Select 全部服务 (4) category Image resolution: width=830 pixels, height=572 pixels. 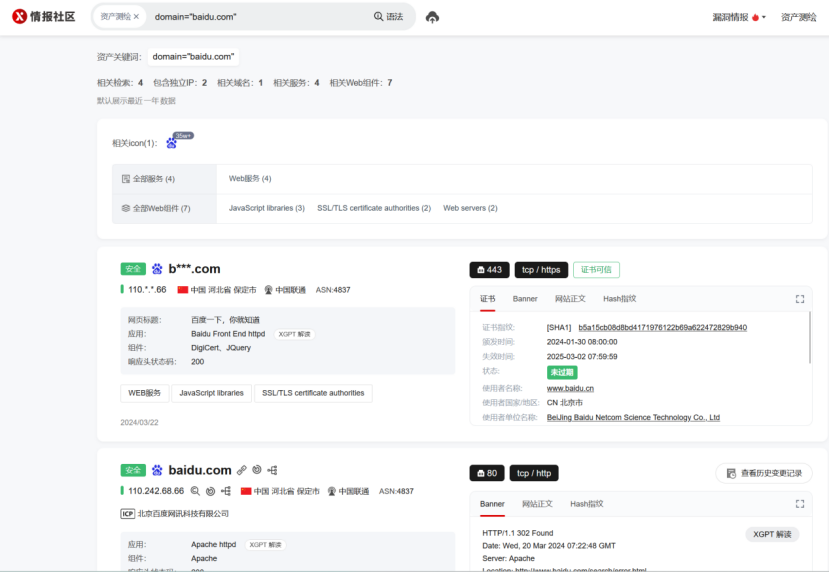(x=165, y=179)
